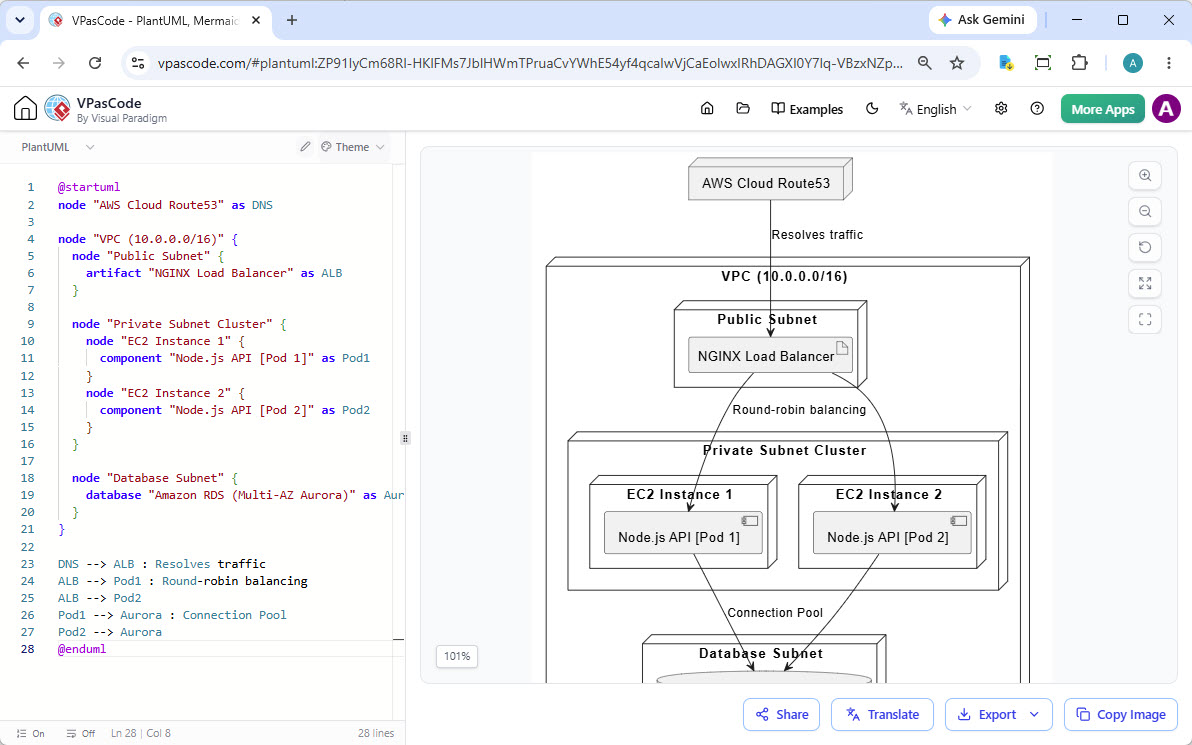The width and height of the screenshot is (1192, 745).
Task: Click the 'DNS --> ALB : Resolves traffic' line
Action: pyautogui.click(x=162, y=564)
